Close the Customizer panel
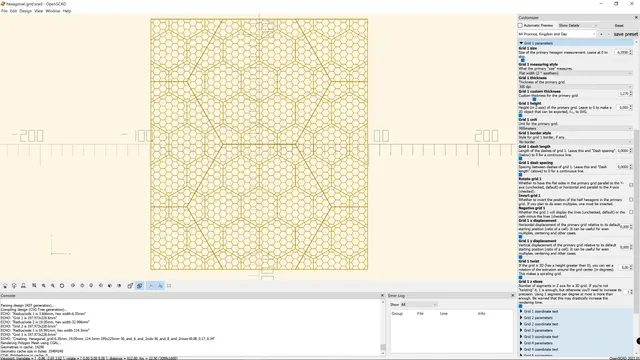The image size is (640, 360). click(x=636, y=18)
